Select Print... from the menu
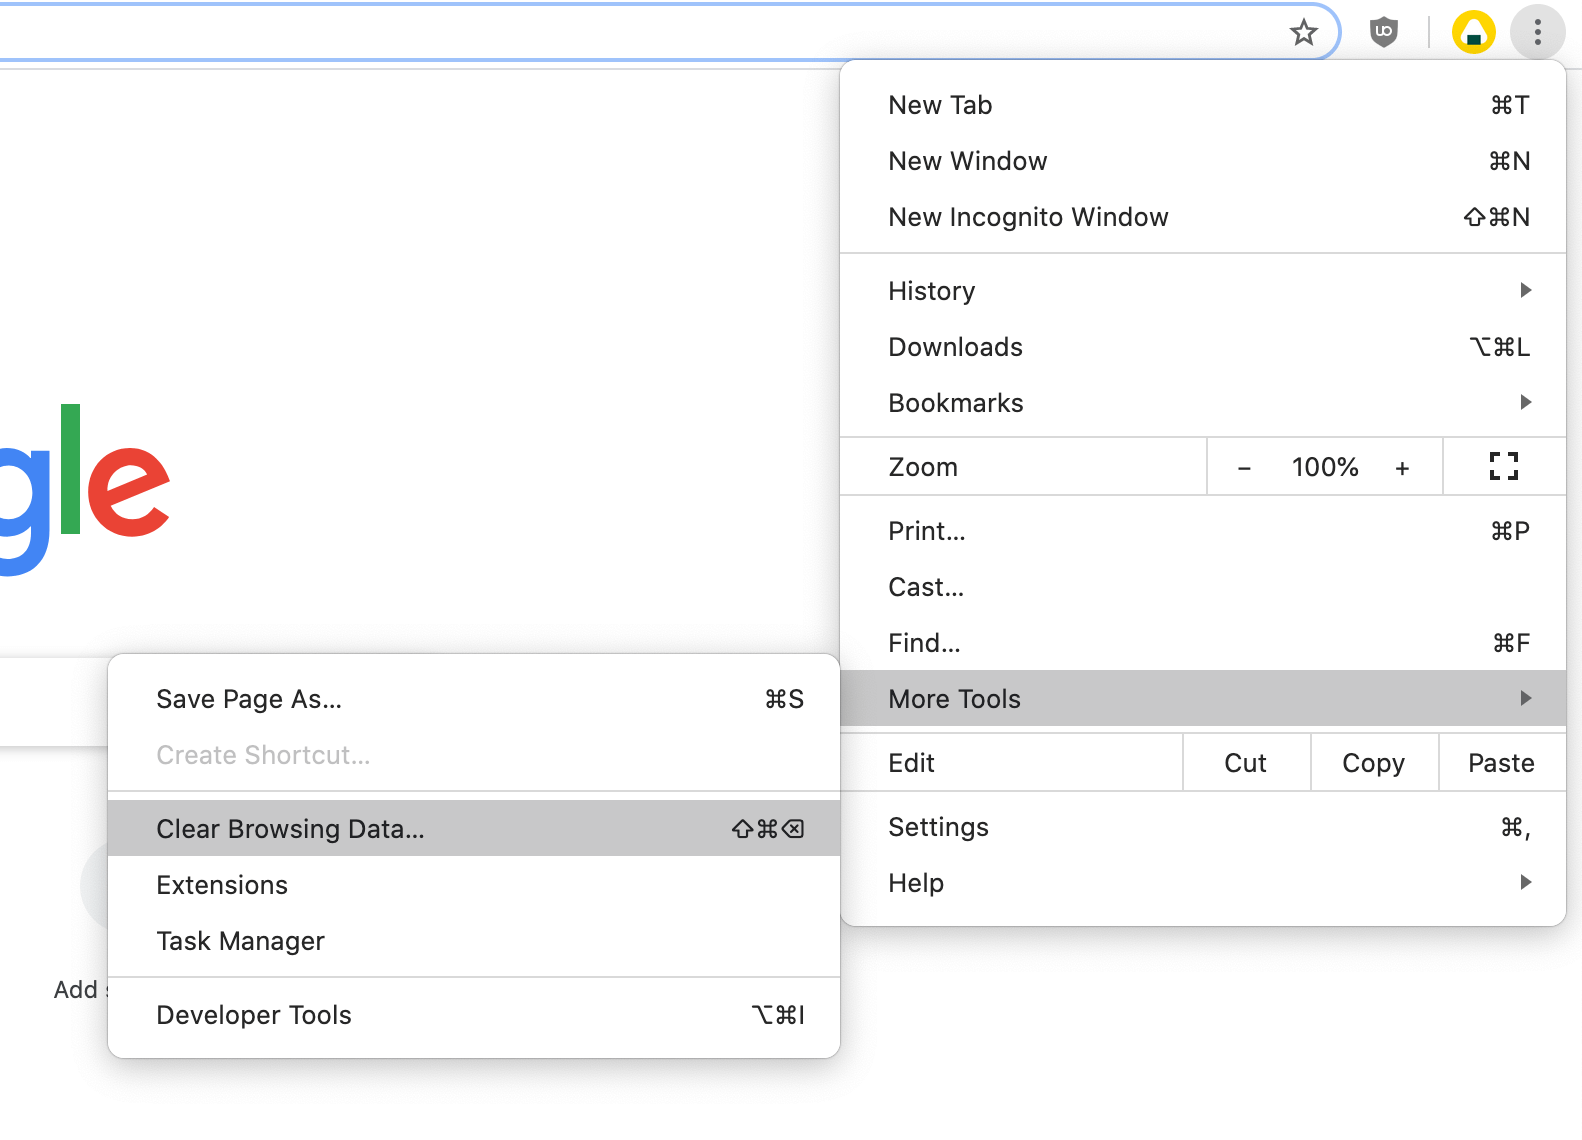 [x=1203, y=531]
